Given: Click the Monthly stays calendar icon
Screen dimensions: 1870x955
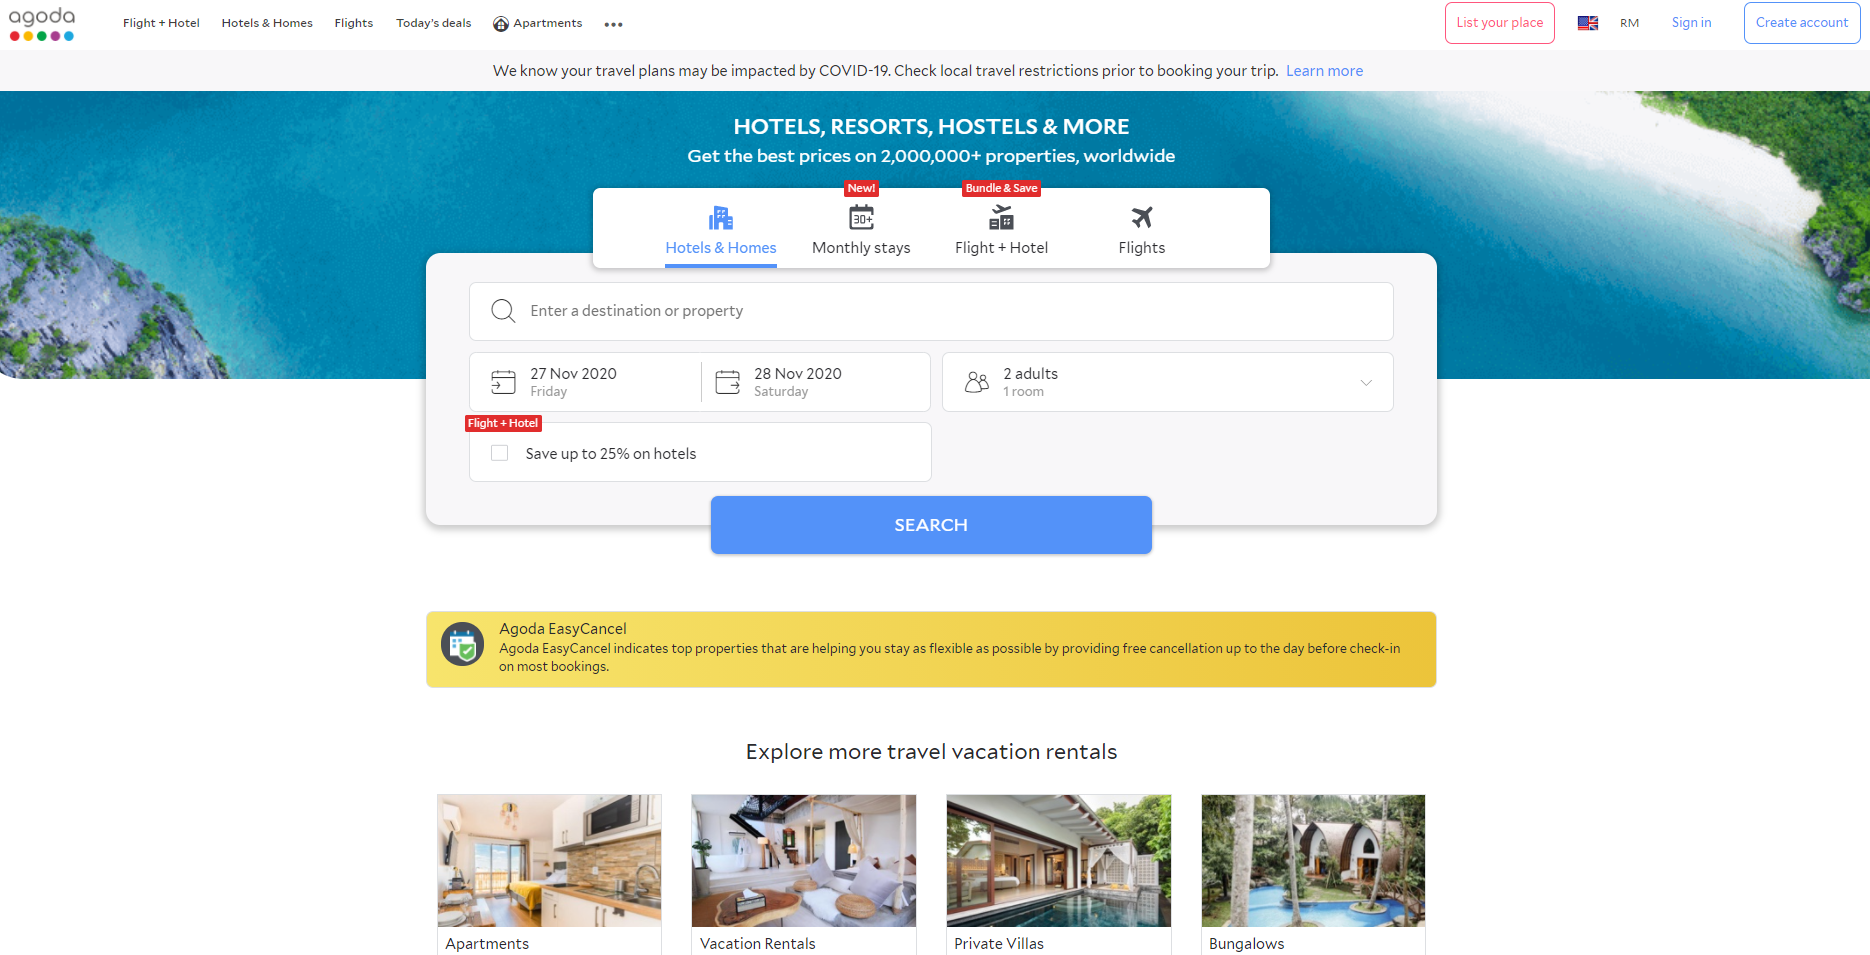Looking at the screenshot, I should (861, 217).
